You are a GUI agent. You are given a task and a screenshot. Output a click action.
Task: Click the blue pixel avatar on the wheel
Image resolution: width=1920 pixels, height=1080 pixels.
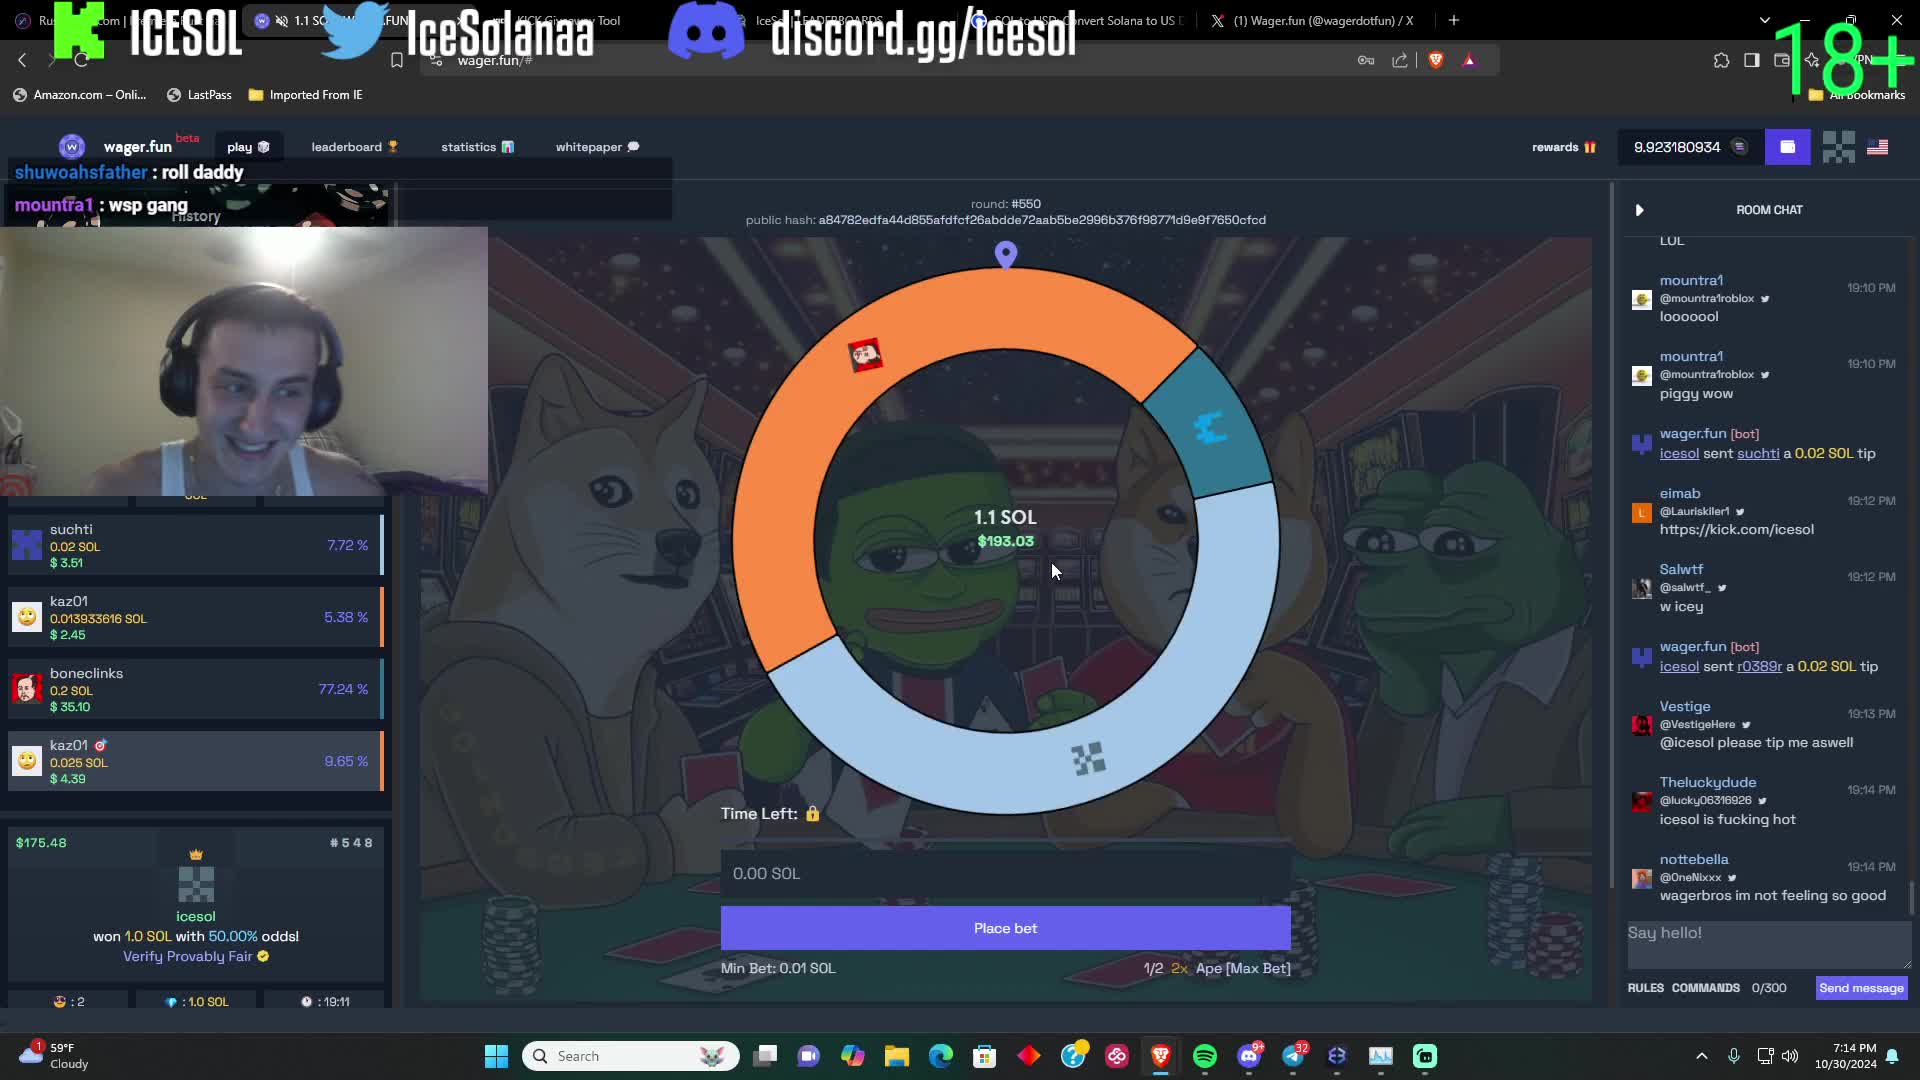(1210, 428)
